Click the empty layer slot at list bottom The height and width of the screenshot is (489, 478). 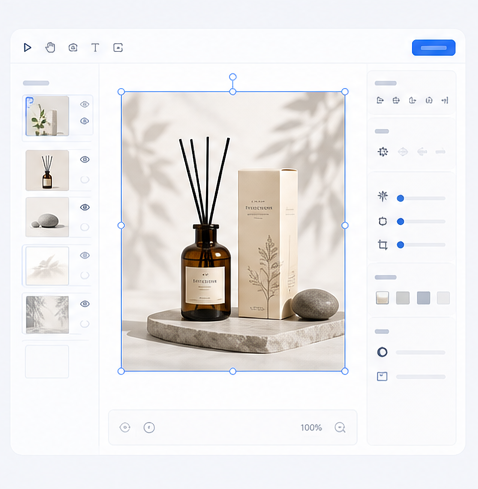point(47,362)
